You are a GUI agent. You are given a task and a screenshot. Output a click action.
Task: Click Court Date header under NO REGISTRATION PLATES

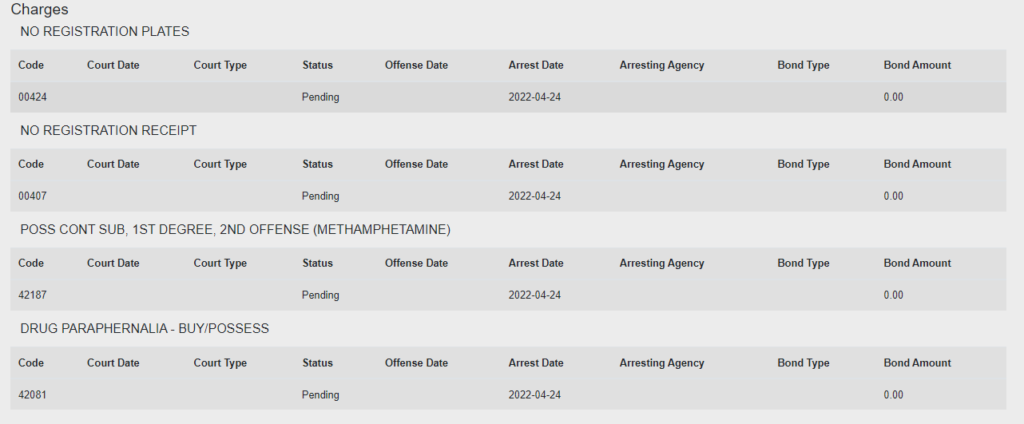point(113,65)
